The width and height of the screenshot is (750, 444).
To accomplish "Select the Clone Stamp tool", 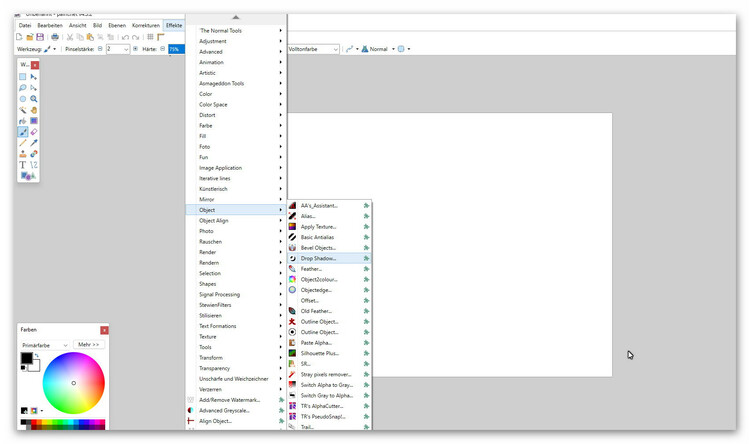I will pyautogui.click(x=22, y=154).
